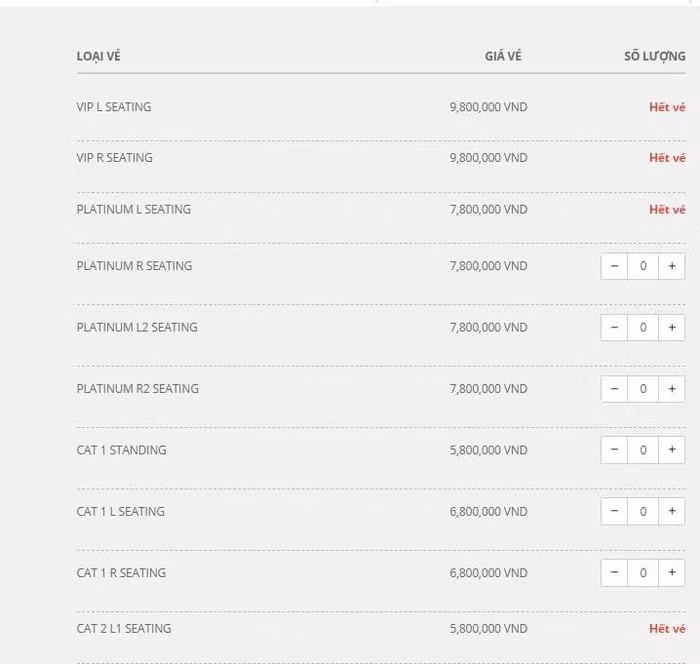This screenshot has height=664, width=700.
Task: Tap minus on CAT 1 R SEATING
Action: coord(614,573)
